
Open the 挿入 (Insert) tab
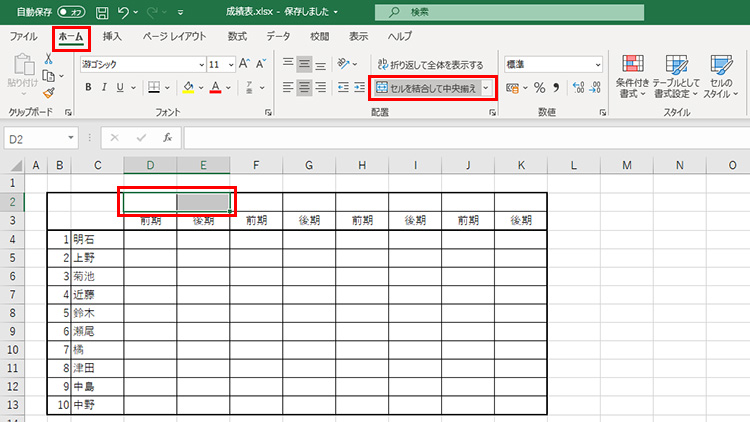pos(112,36)
